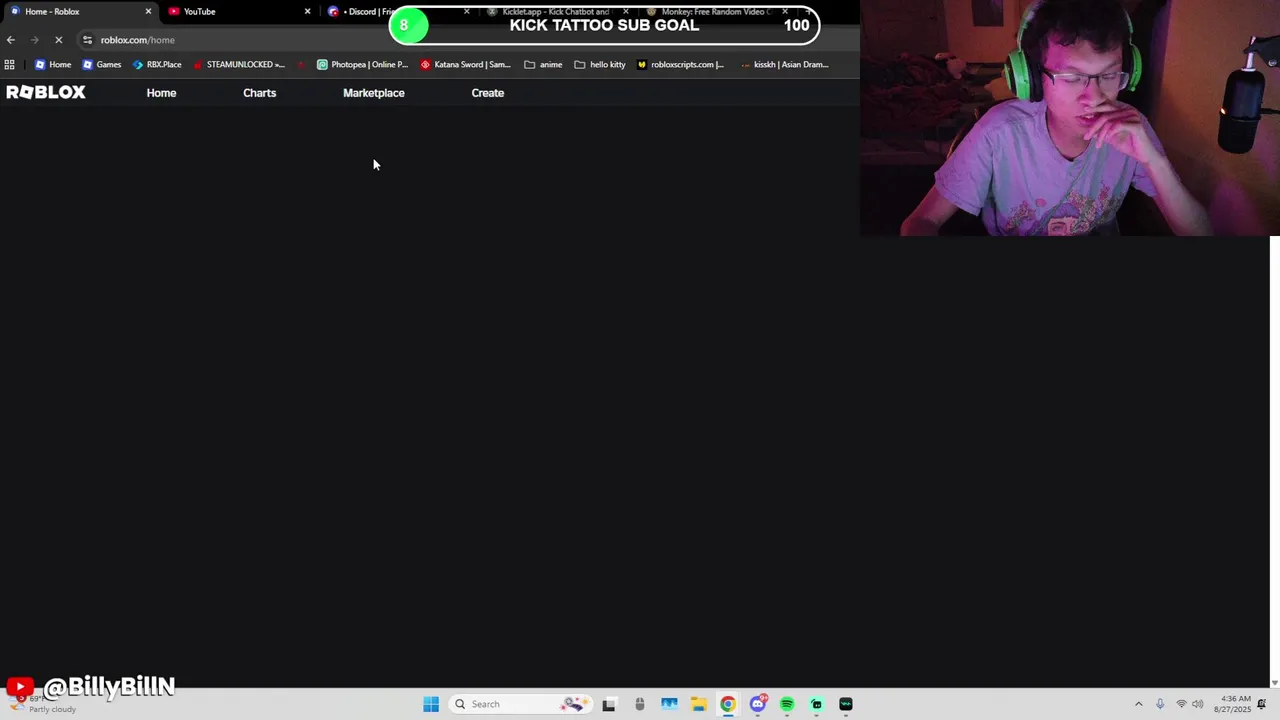The height and width of the screenshot is (720, 1280).
Task: Open the Charts page in Roblox navigation
Action: [259, 93]
